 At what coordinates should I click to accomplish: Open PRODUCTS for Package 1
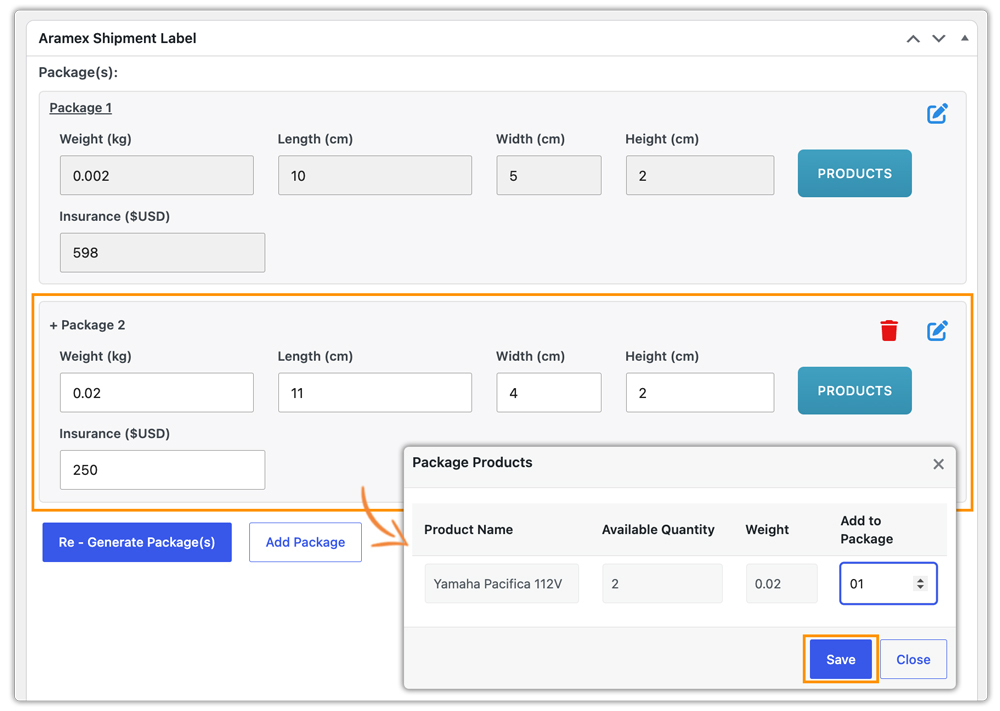855,173
